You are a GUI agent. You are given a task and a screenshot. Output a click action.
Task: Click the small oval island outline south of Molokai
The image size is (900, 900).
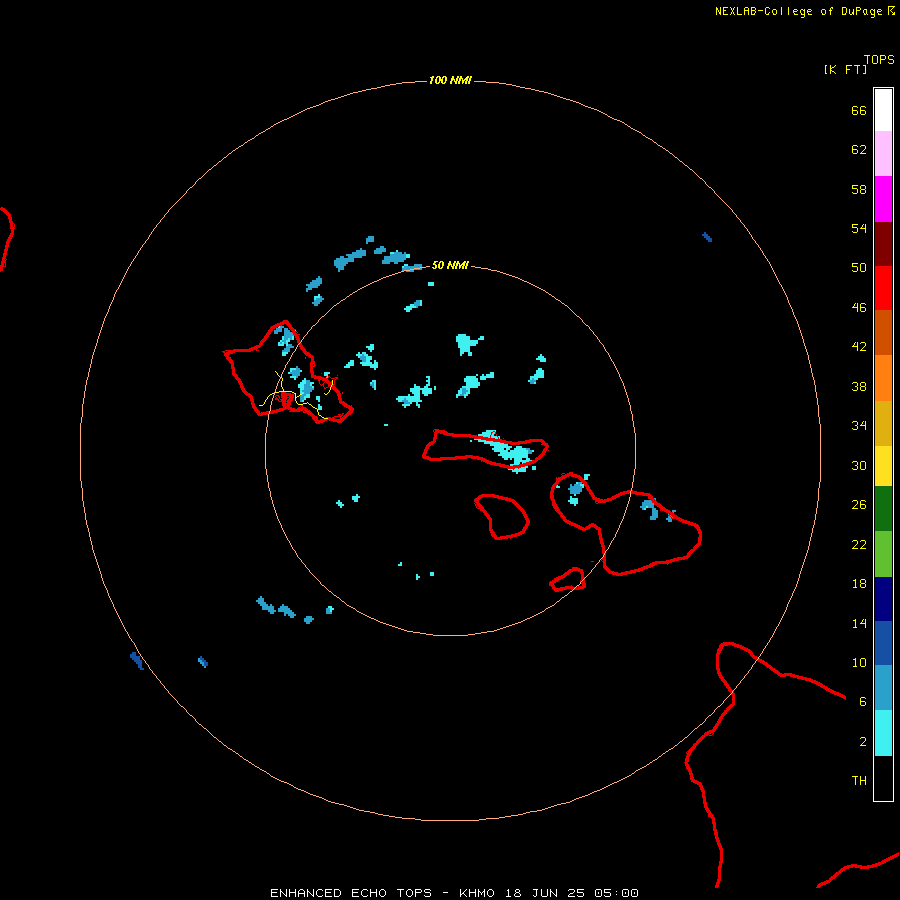[x=502, y=517]
